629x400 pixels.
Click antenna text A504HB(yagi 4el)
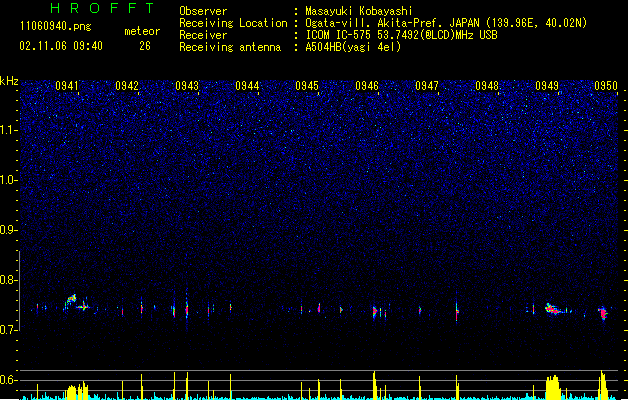tap(353, 47)
